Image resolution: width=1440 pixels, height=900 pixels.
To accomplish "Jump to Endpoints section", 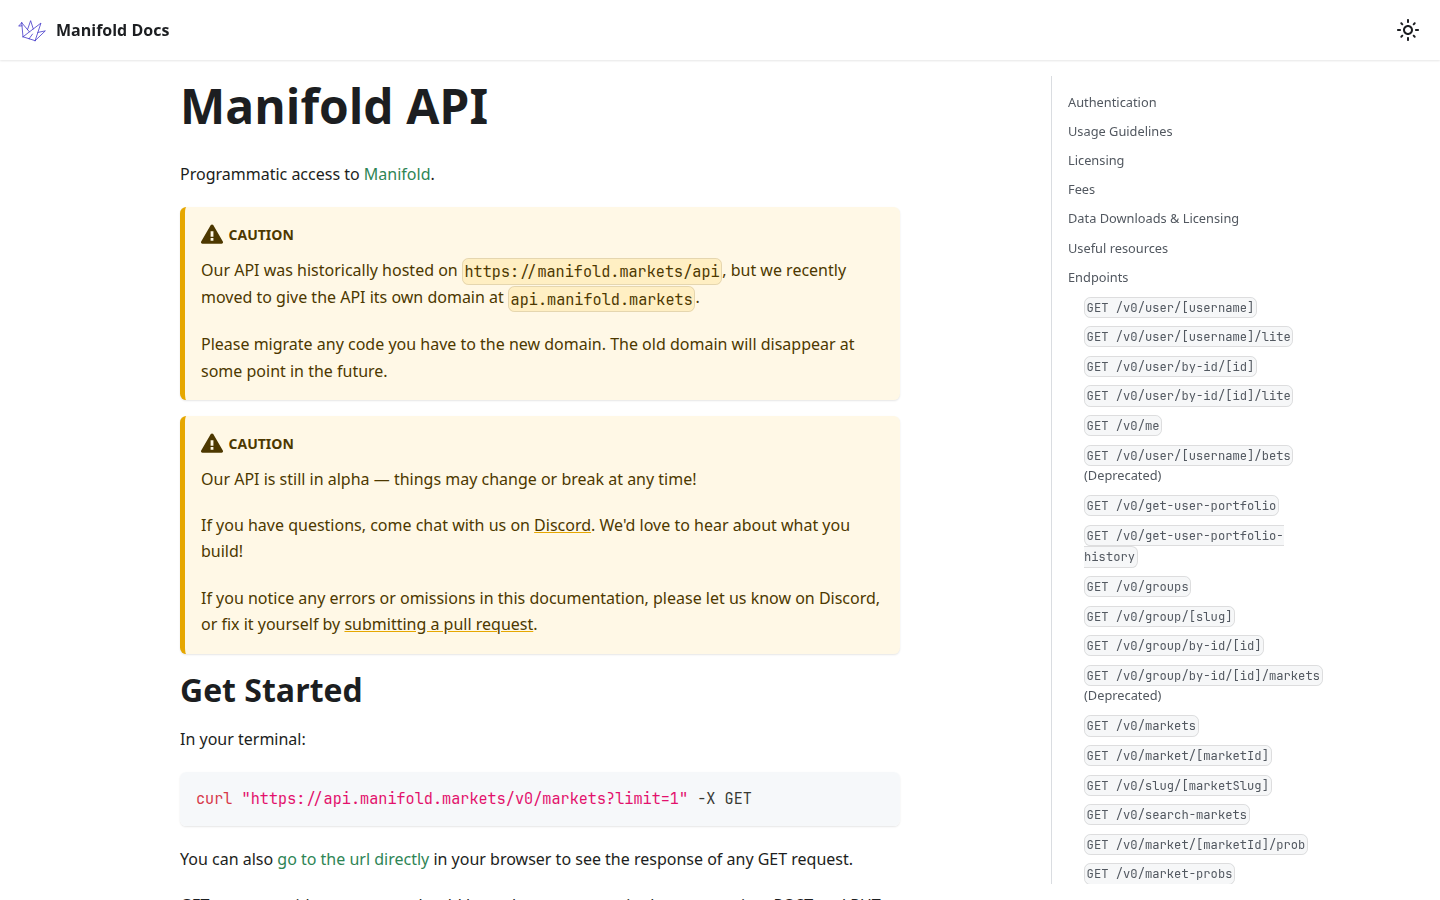I will (x=1098, y=277).
